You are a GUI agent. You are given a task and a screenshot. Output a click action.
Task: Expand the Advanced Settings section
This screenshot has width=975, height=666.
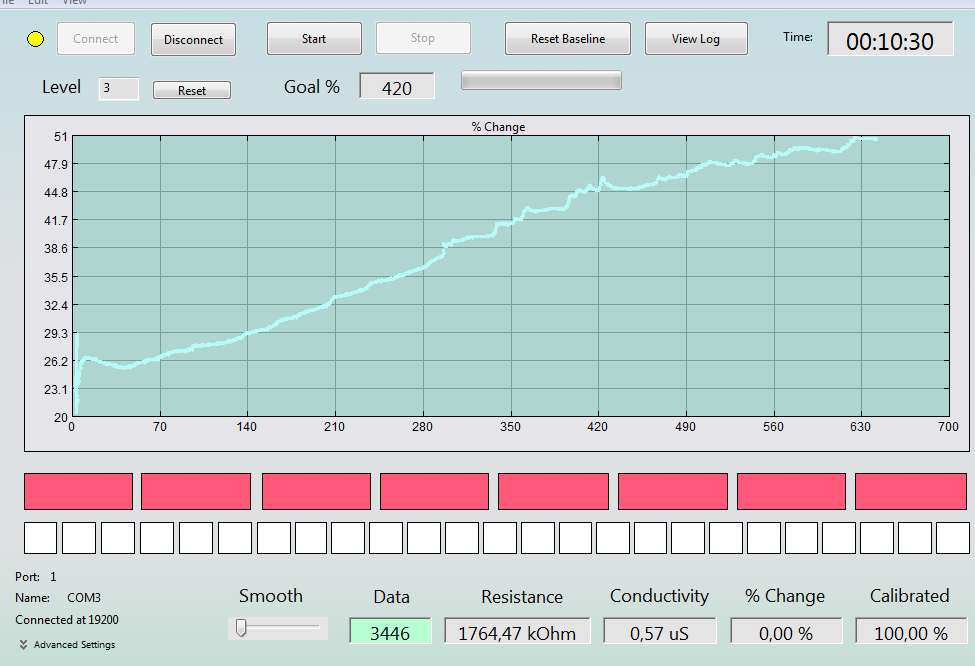pos(67,644)
